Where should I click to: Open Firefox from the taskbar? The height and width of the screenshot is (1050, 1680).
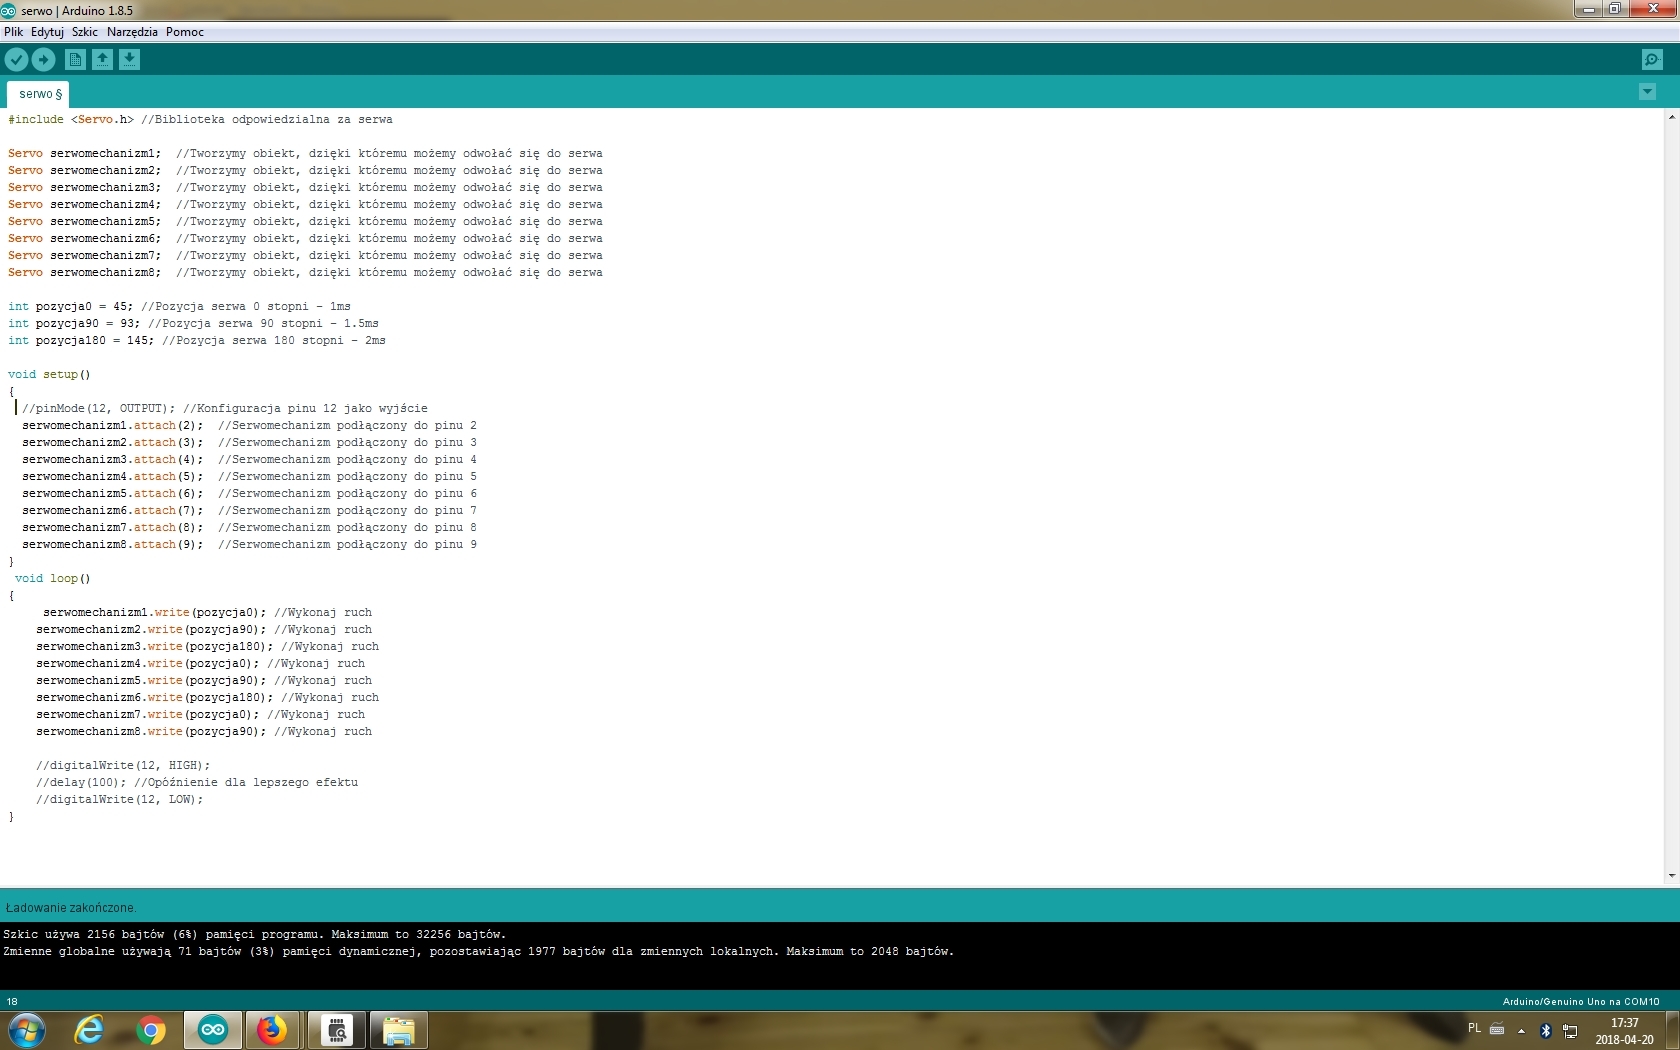(272, 1030)
